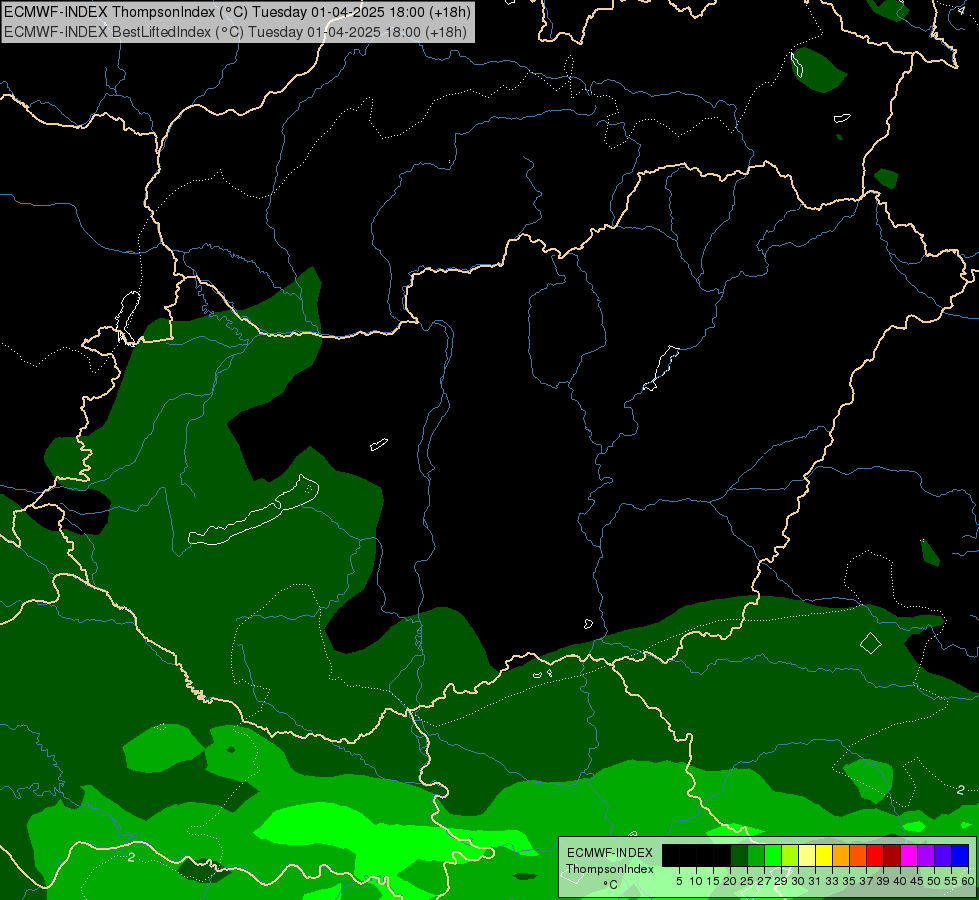Viewport: 979px width, 900px height.
Task: Select the blue 55–60 legend swatch
Action: coord(960,855)
